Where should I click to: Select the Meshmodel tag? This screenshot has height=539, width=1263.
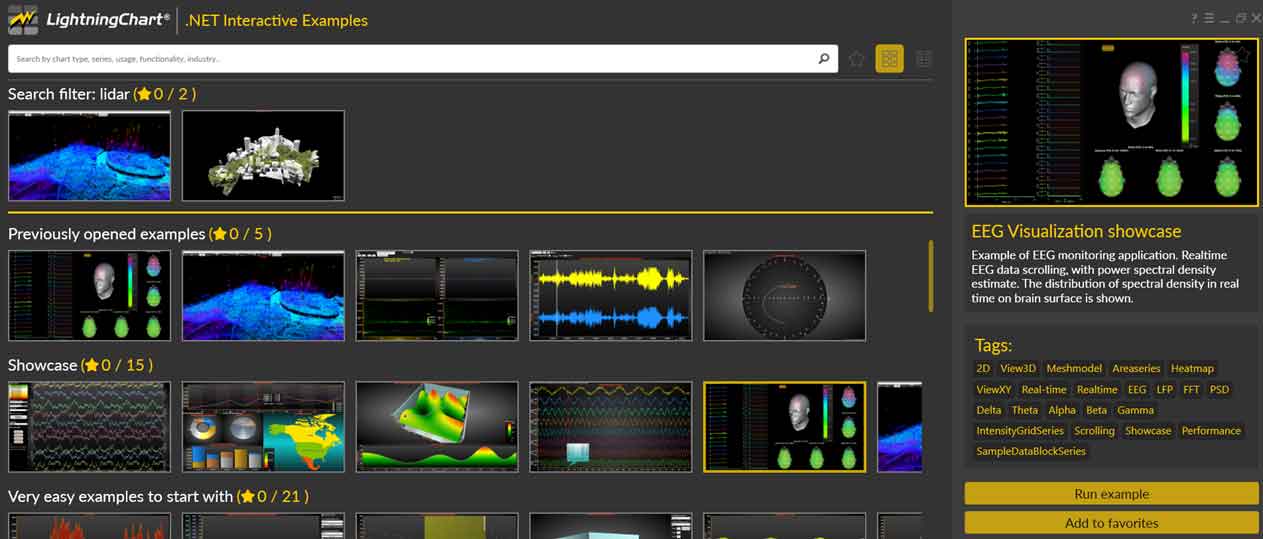pos(1074,368)
